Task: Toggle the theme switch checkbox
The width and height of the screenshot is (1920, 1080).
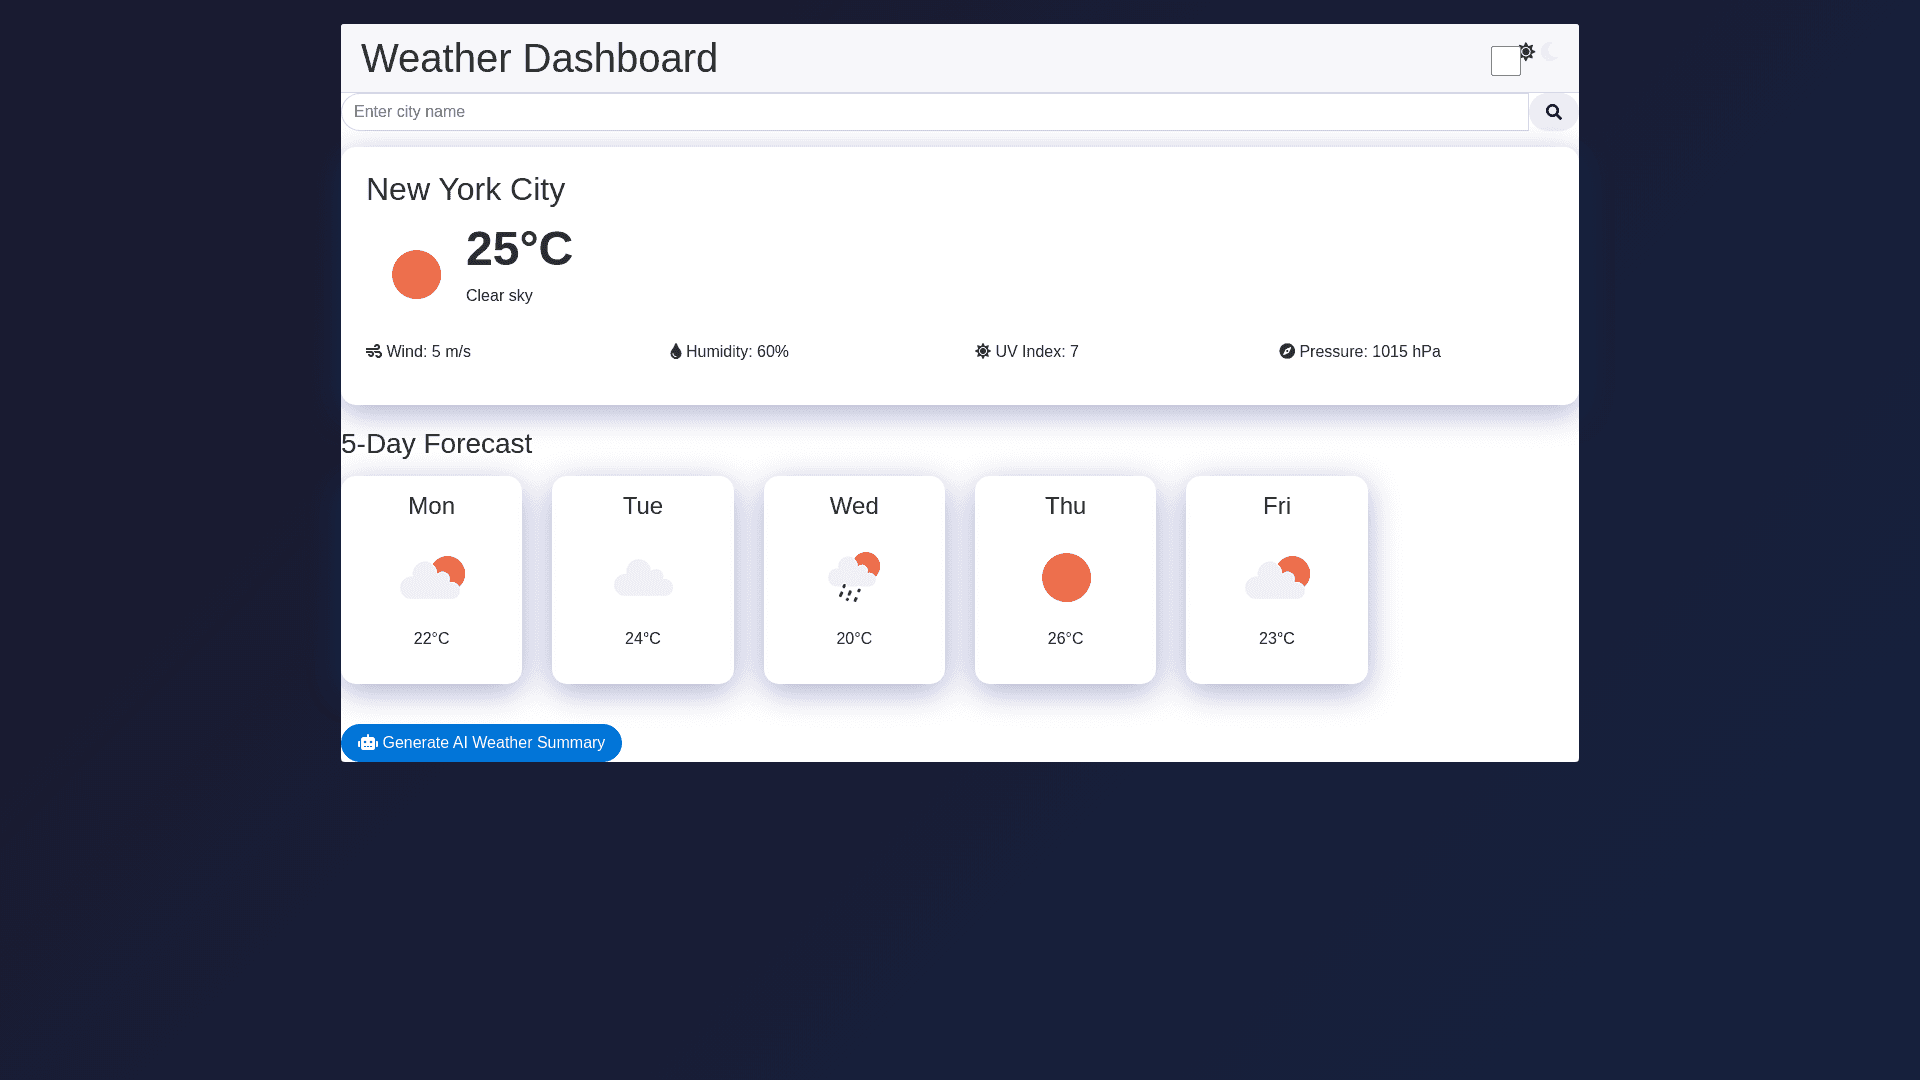Action: click(x=1505, y=61)
